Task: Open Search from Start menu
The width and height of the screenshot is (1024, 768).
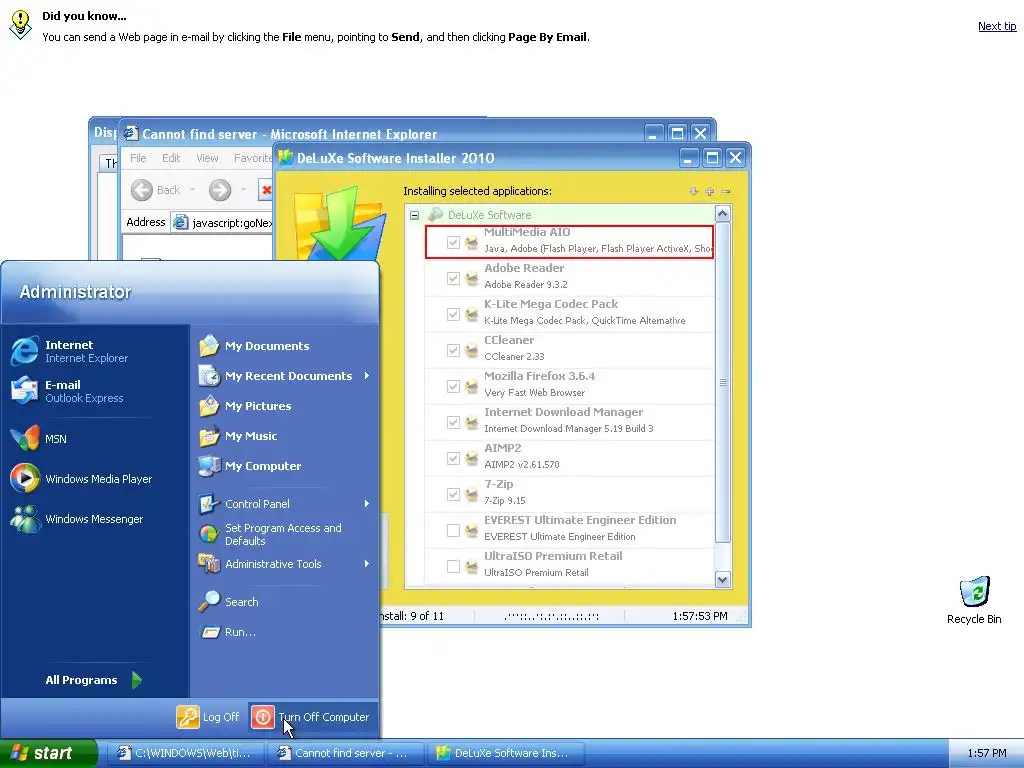Action: 229,601
